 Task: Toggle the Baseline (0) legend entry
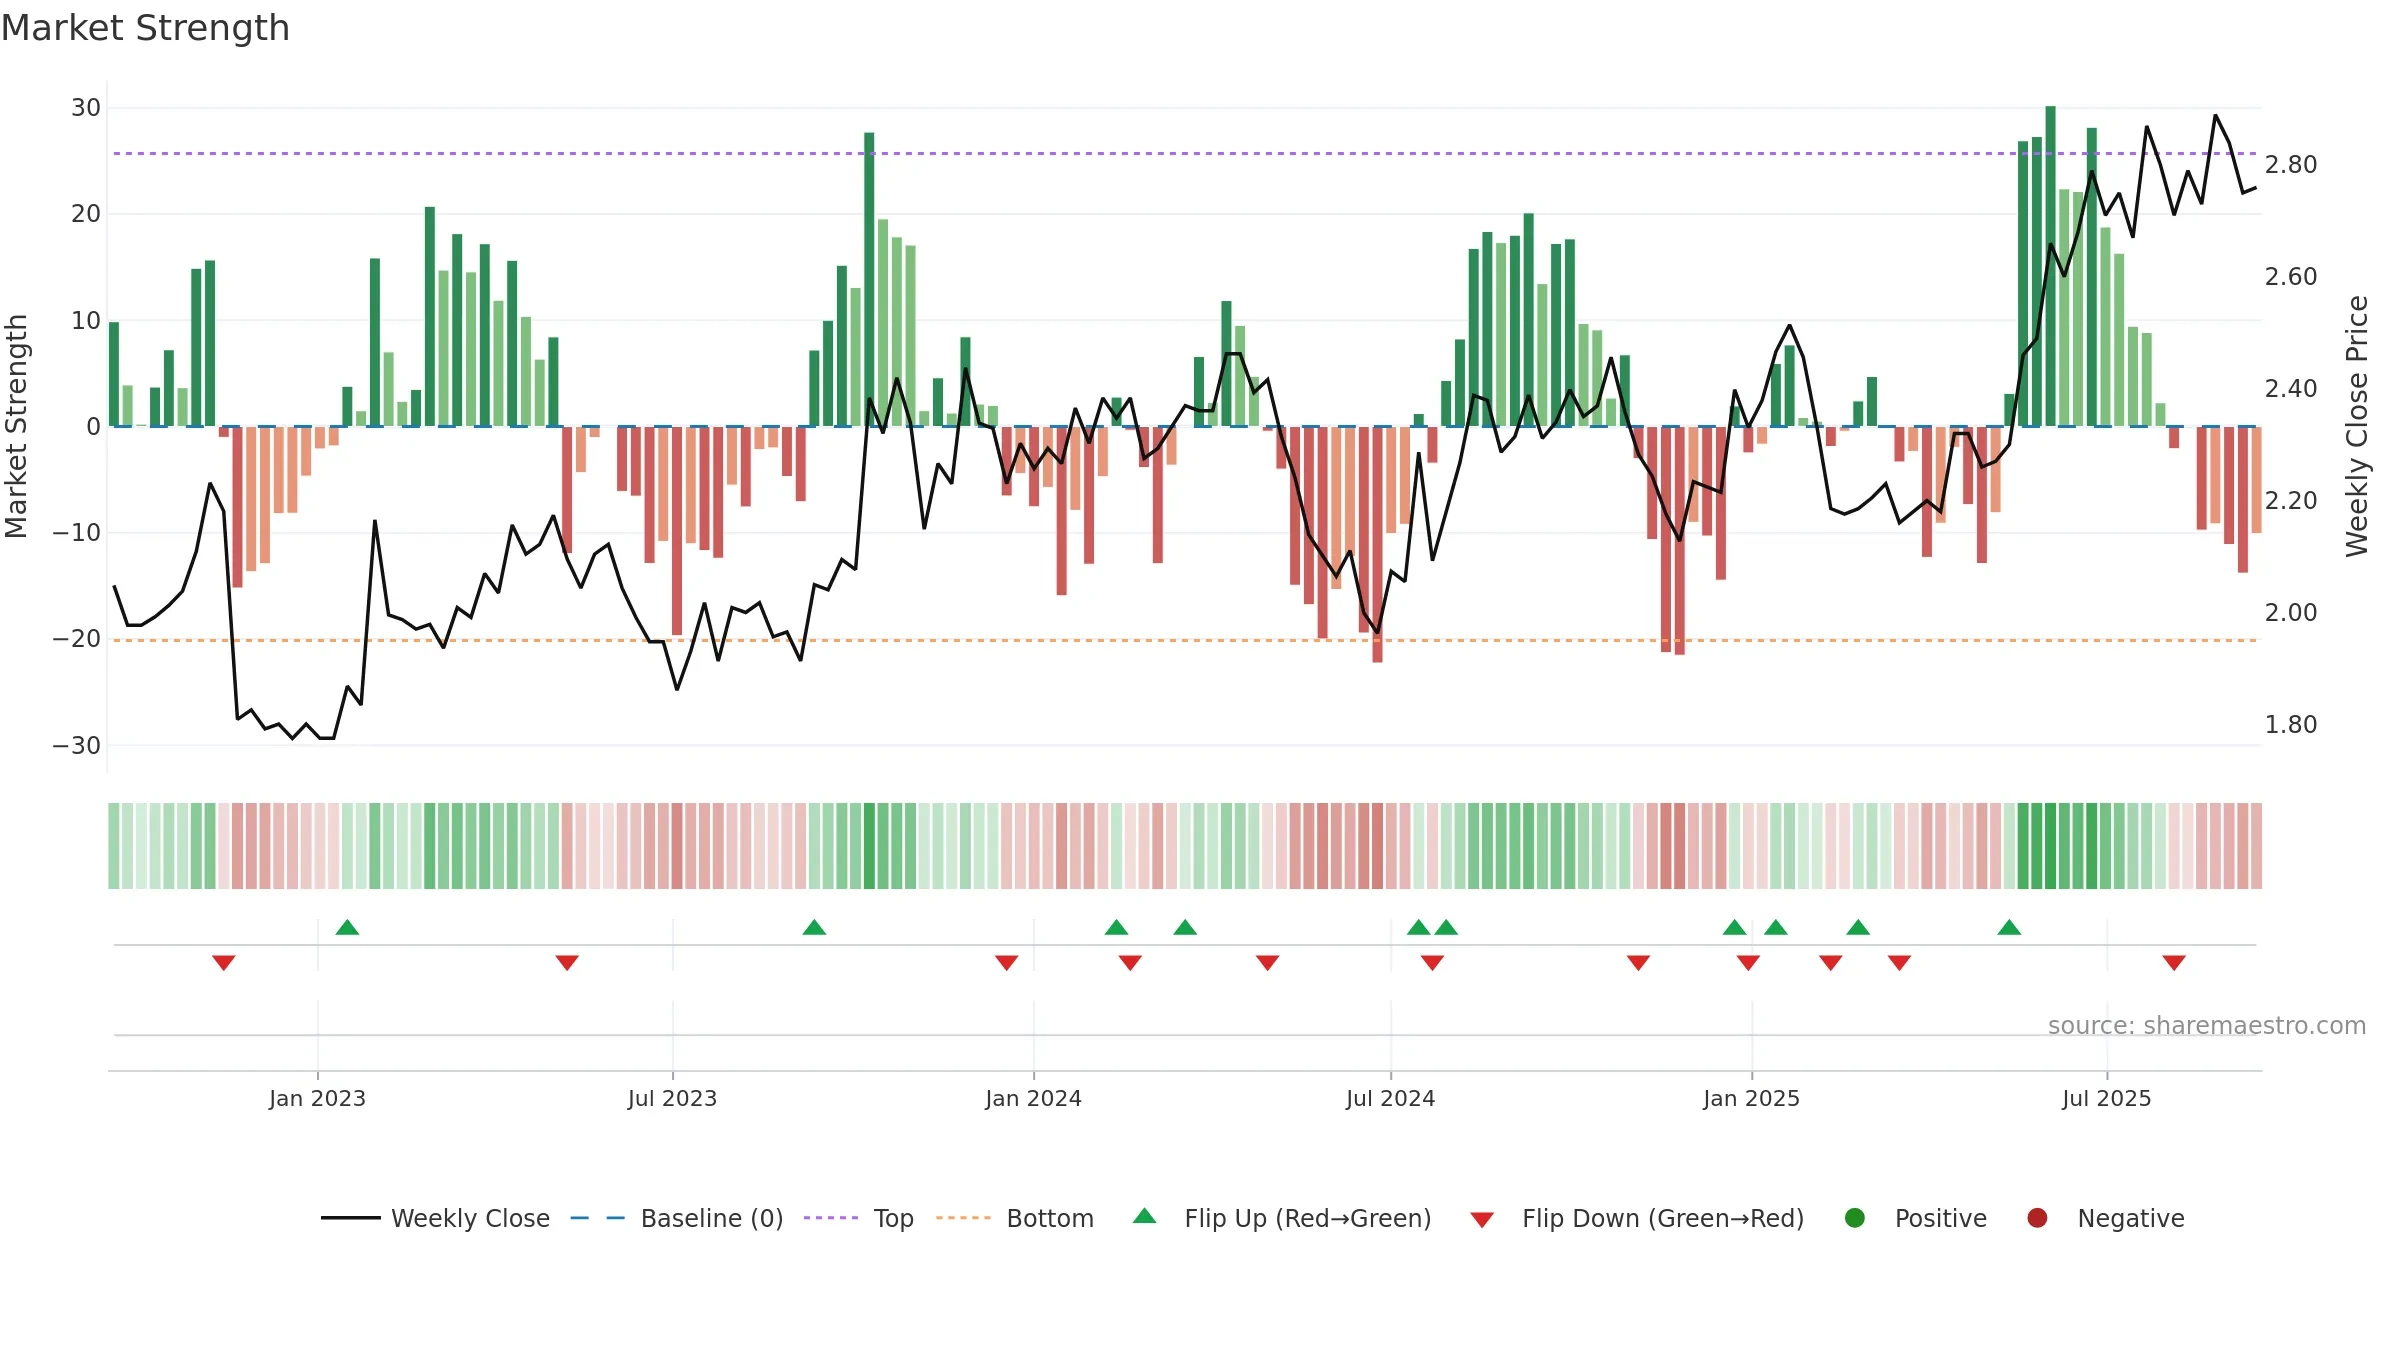(677, 1218)
